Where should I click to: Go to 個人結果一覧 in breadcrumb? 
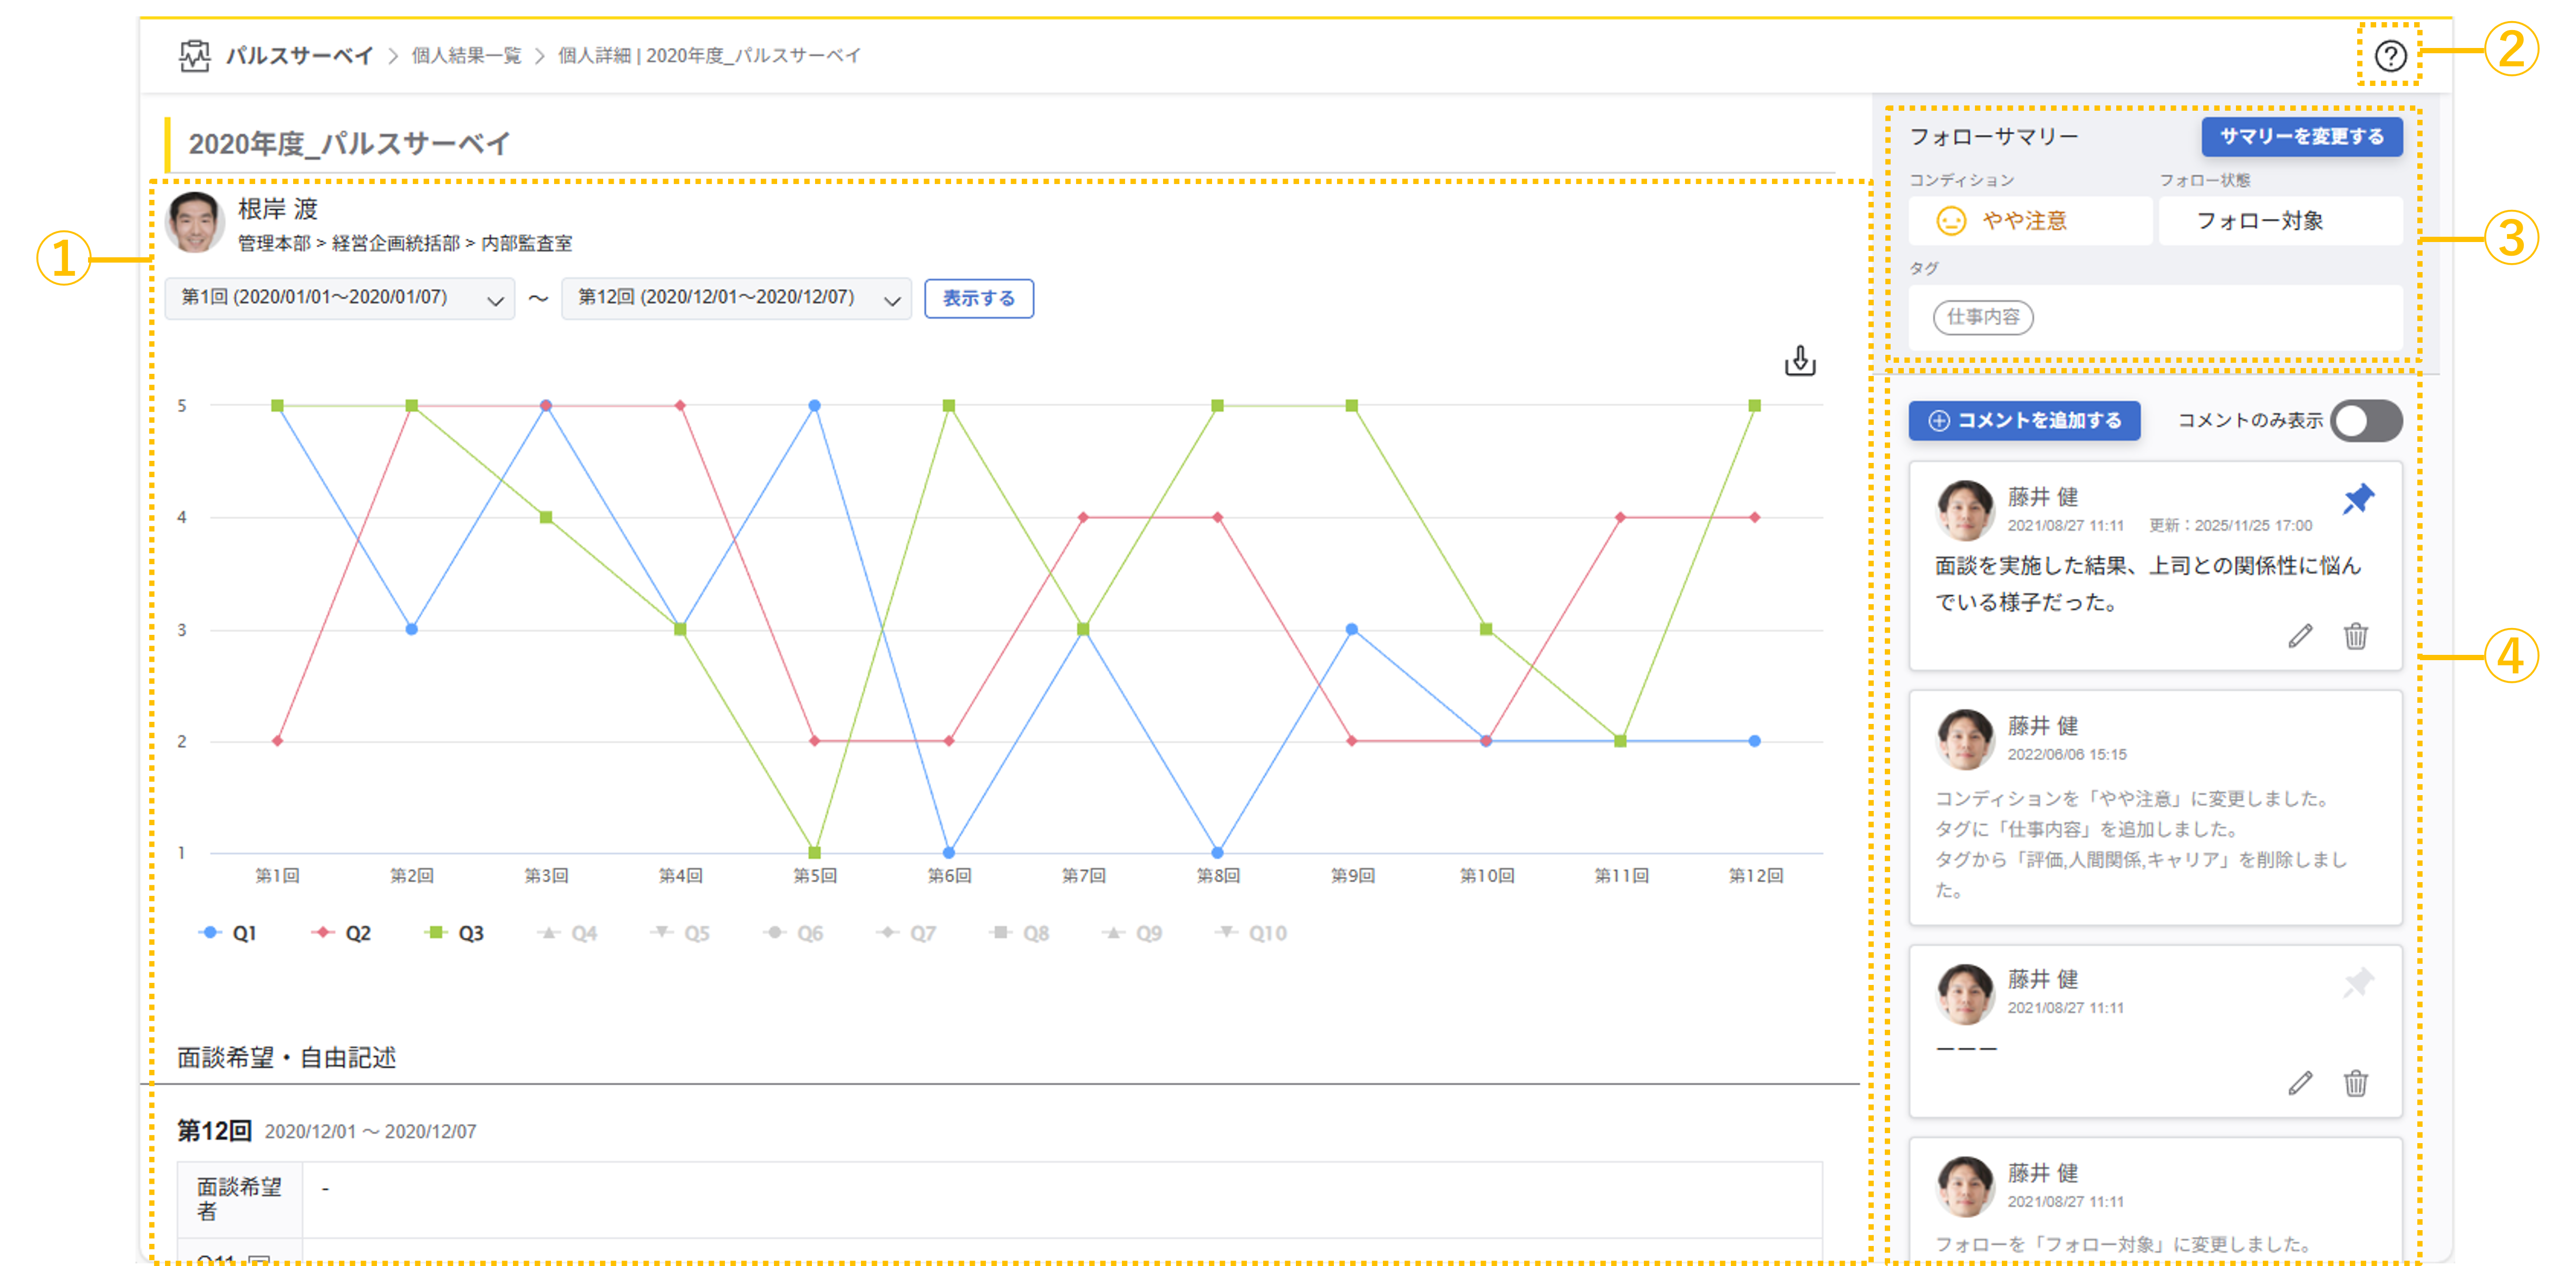coord(466,56)
